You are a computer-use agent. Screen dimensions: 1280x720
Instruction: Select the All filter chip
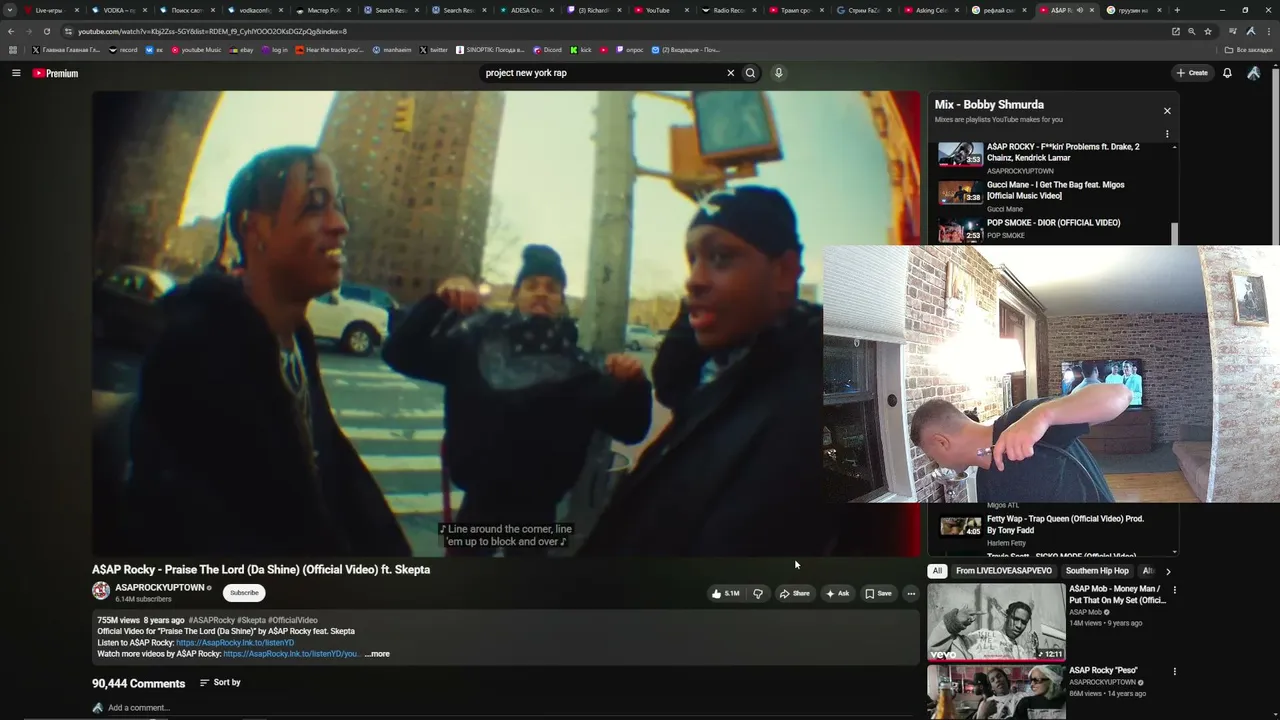(x=937, y=571)
